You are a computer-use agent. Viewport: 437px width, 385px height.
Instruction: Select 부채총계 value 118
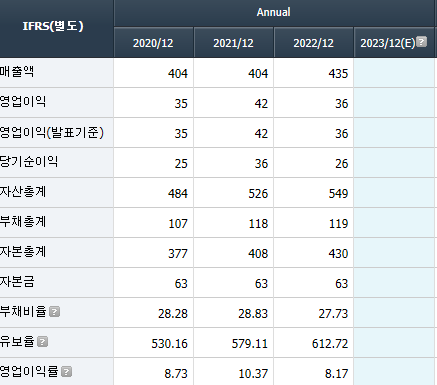click(x=258, y=224)
